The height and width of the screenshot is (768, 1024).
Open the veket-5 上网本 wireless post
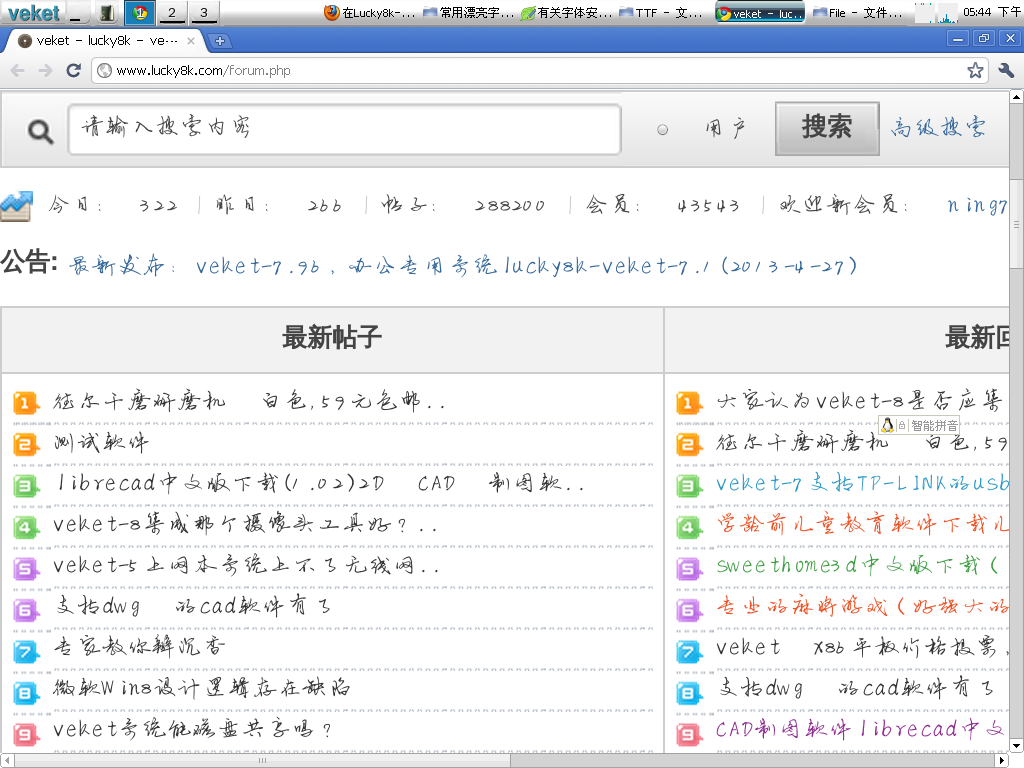(246, 565)
